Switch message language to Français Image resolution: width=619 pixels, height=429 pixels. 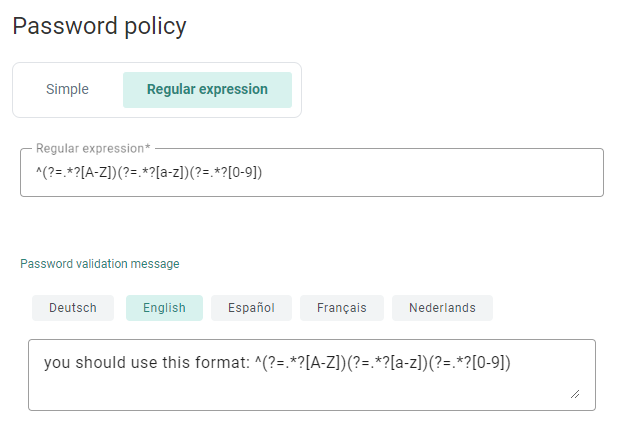tap(341, 308)
